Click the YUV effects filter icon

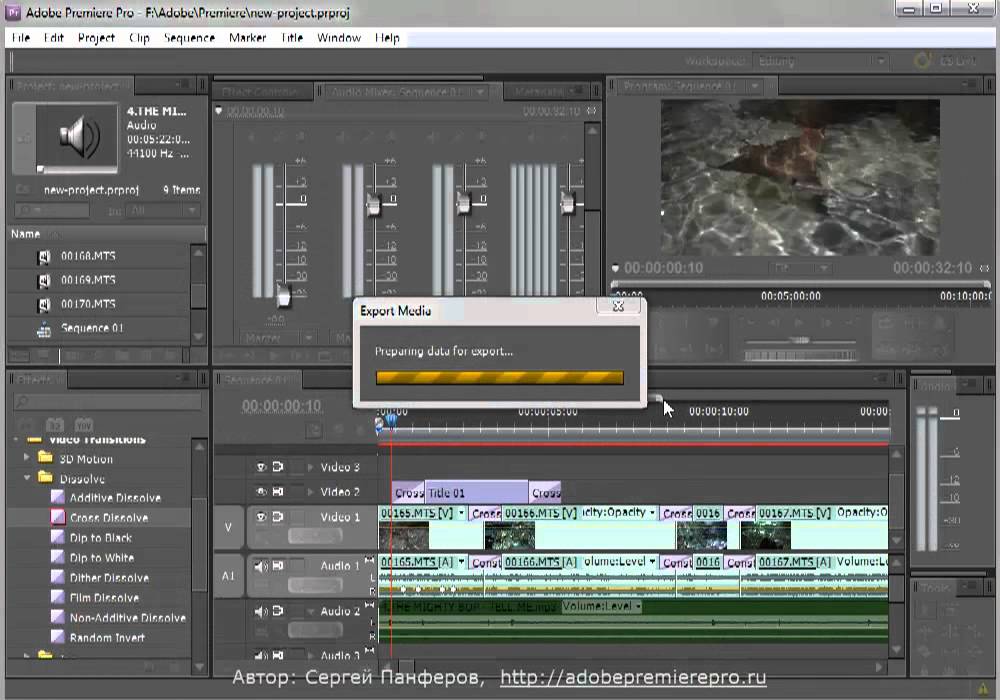pos(84,425)
